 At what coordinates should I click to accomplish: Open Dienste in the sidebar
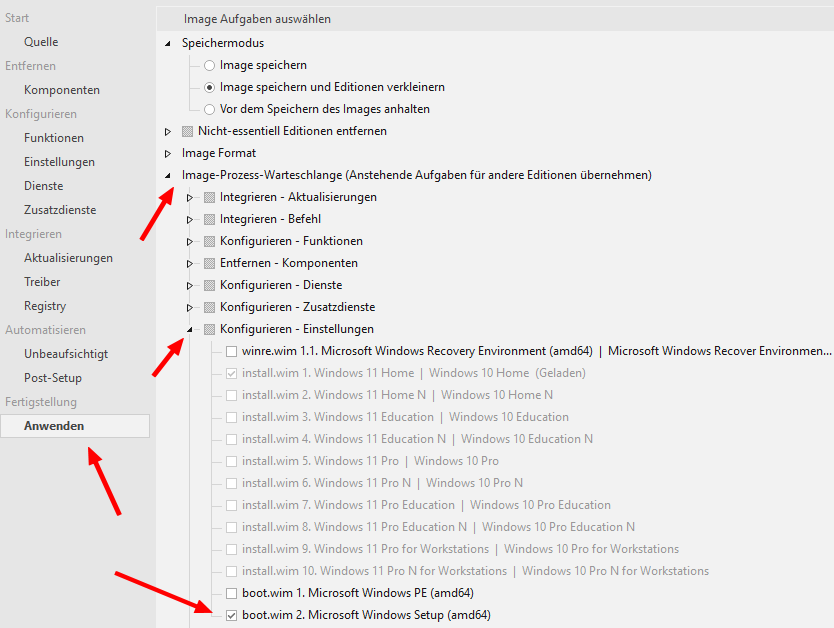(x=44, y=186)
